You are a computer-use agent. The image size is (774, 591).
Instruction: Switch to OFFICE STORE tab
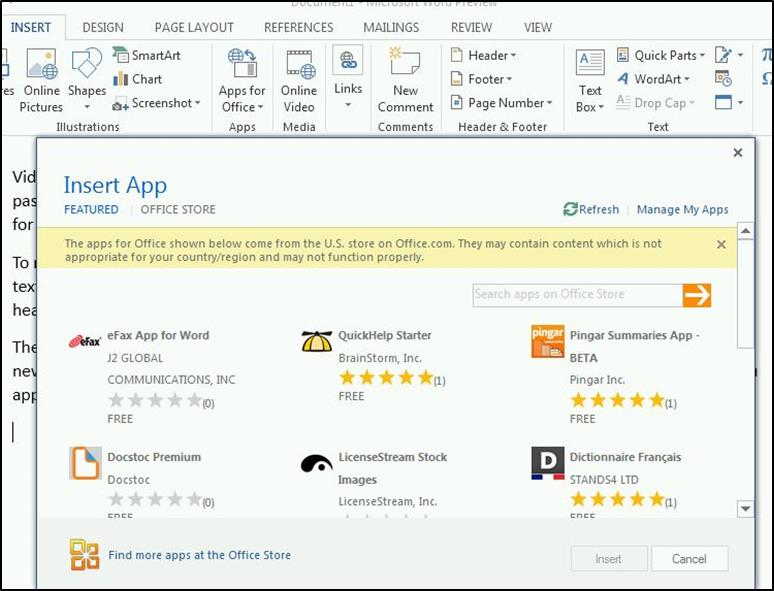(178, 209)
